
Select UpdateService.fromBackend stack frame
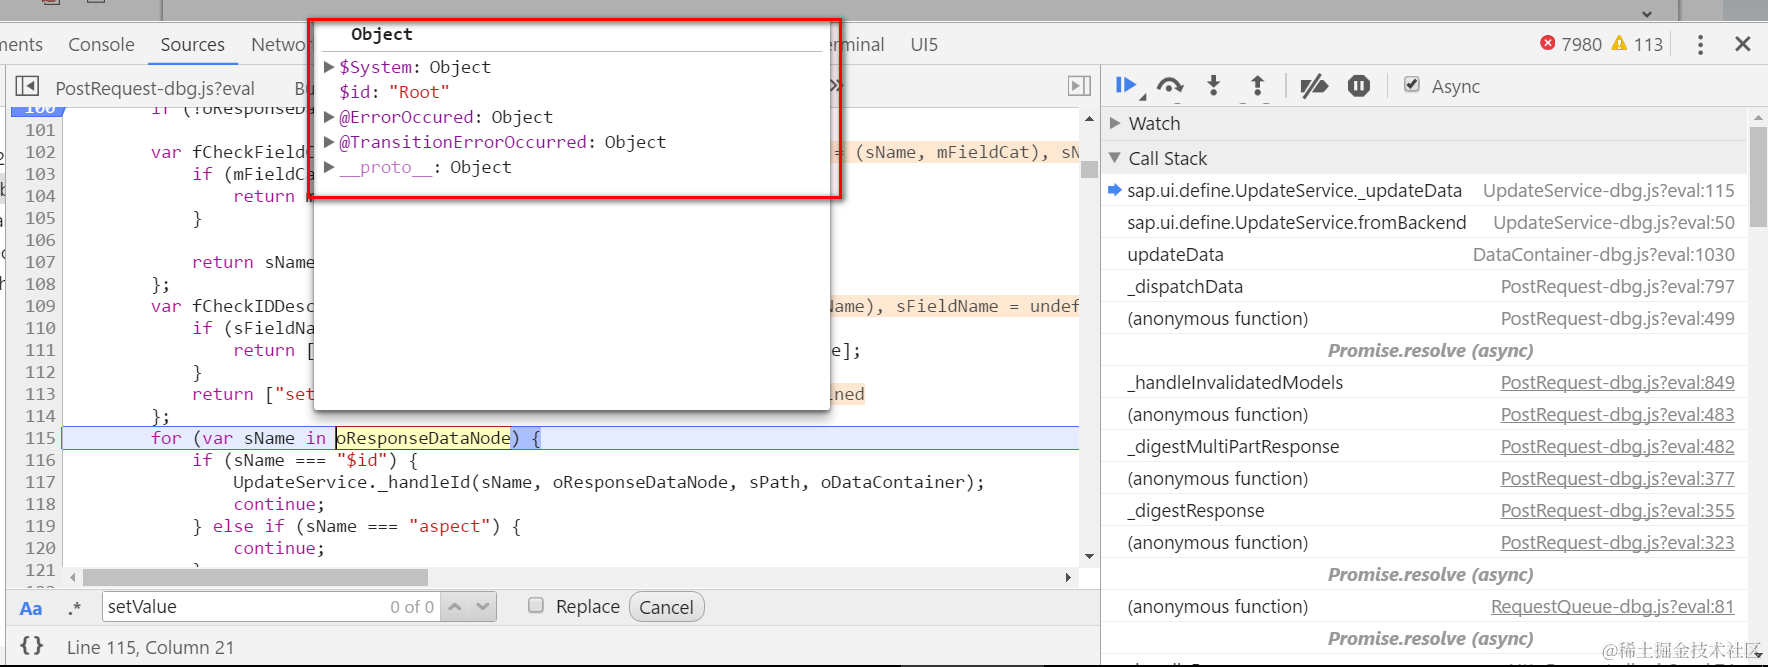click(1425, 222)
